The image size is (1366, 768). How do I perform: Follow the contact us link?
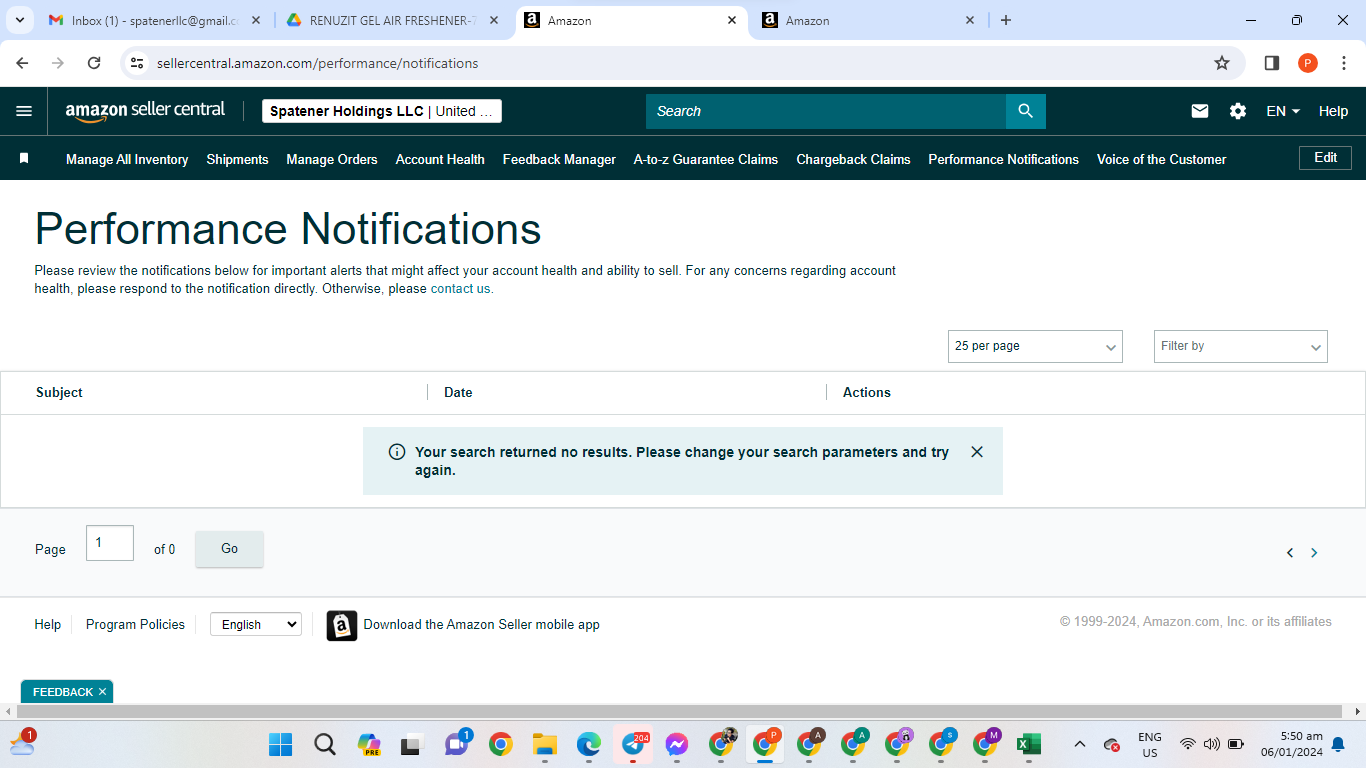point(461,289)
